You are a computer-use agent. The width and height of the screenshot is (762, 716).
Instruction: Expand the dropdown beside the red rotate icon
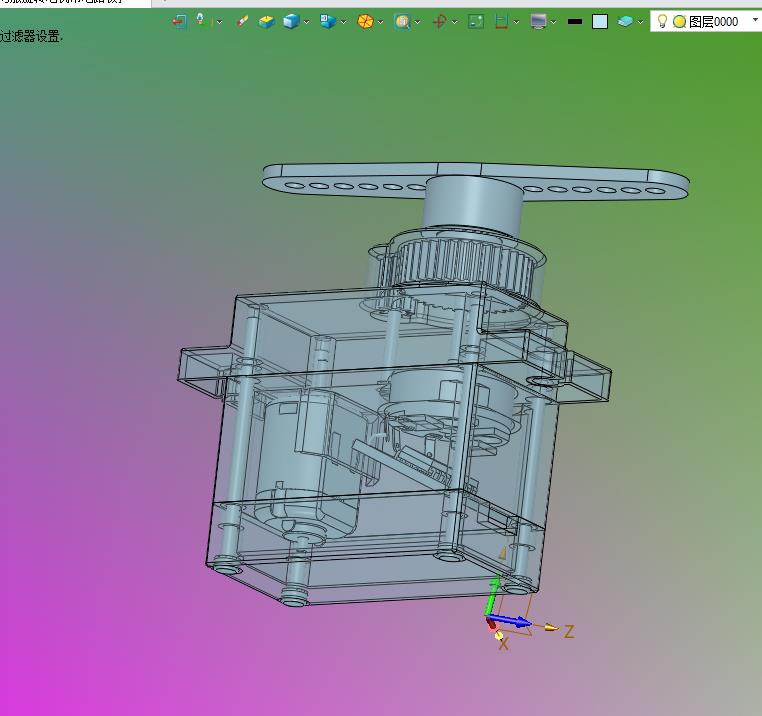(x=454, y=22)
